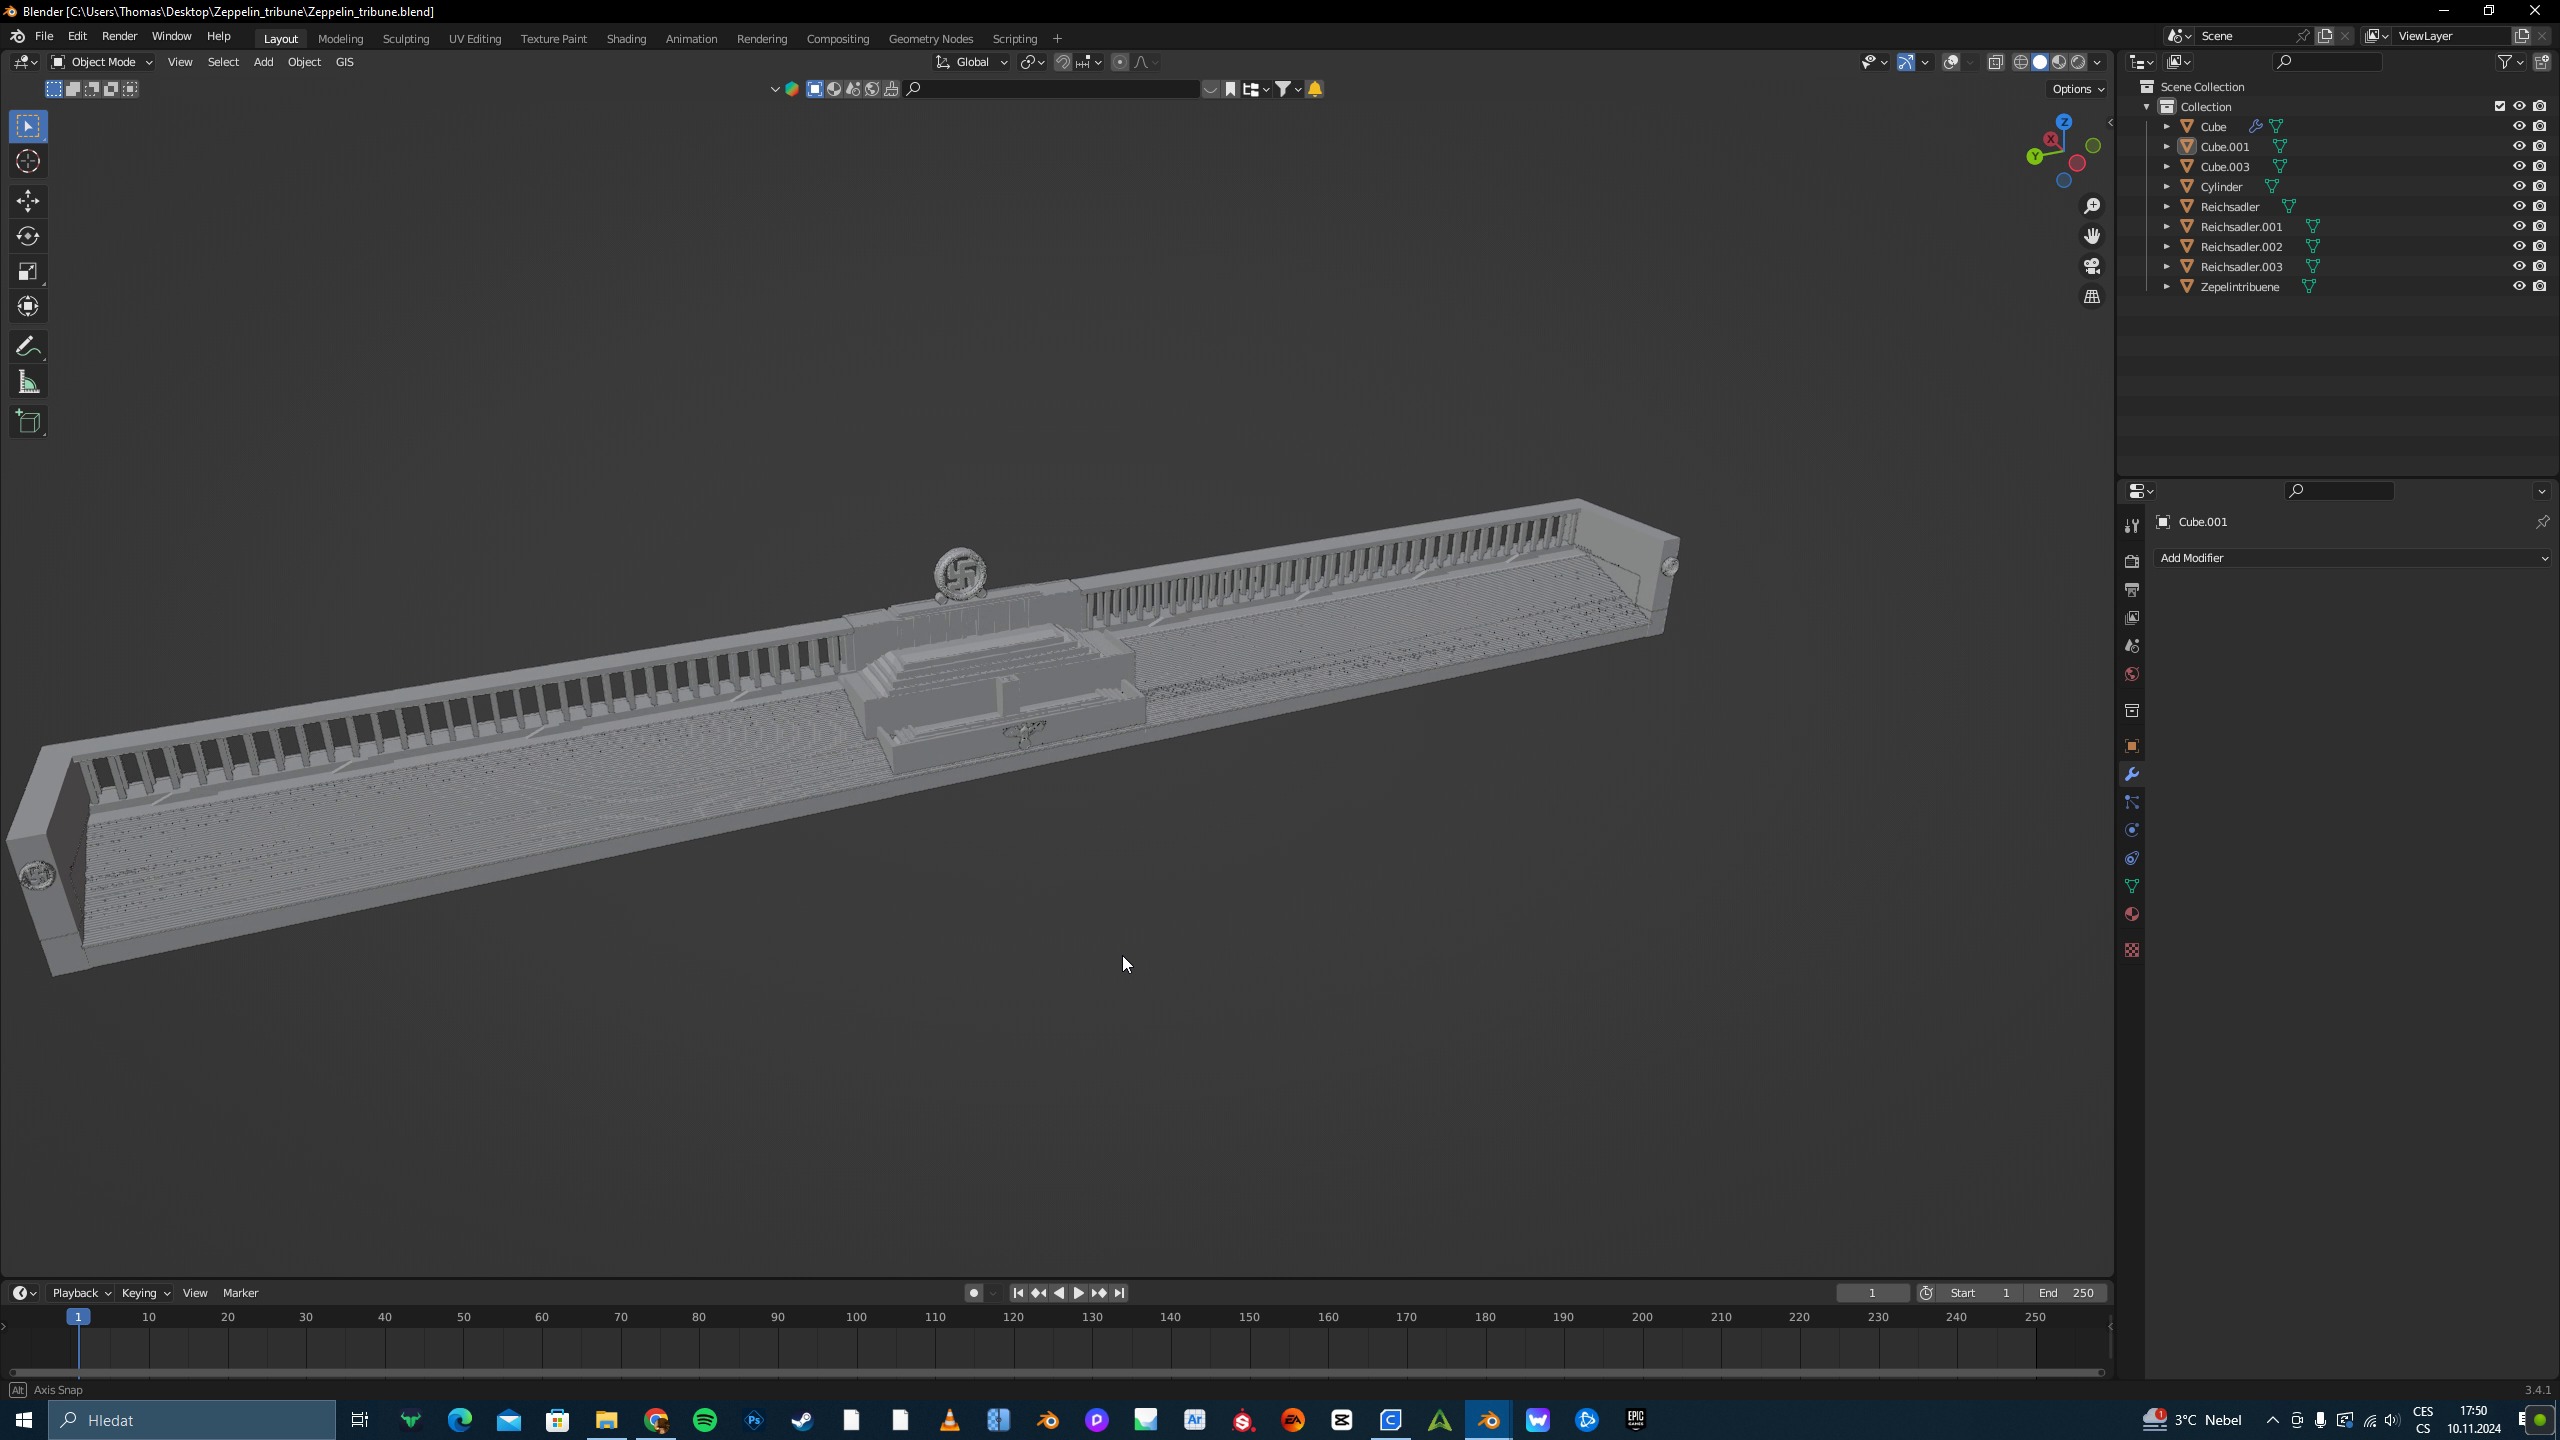Switch viewport to wireframe shading
The image size is (2560, 1440).
click(x=2021, y=62)
